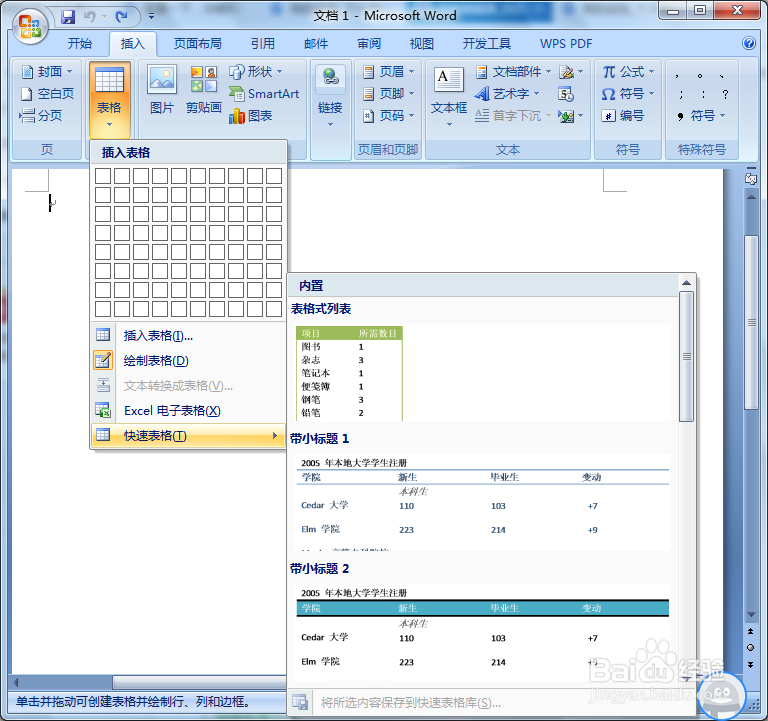Image resolution: width=768 pixels, height=721 pixels.
Task: Click the Undo icon in quick access toolbar
Action: click(89, 17)
